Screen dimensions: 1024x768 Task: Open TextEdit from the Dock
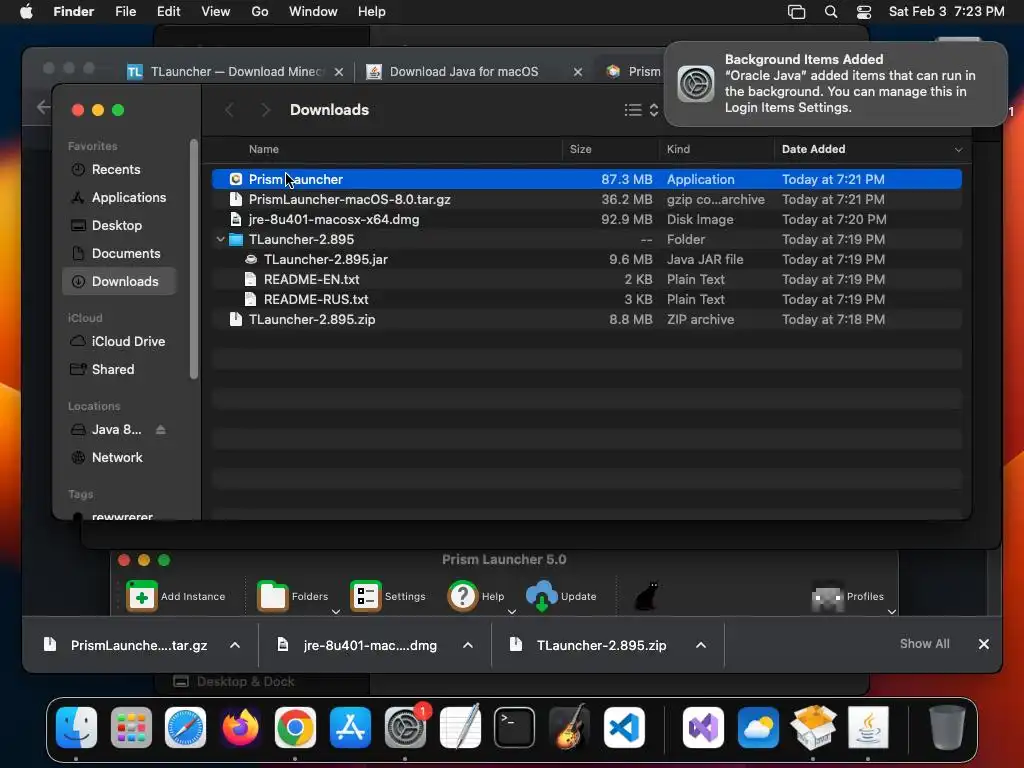click(460, 727)
